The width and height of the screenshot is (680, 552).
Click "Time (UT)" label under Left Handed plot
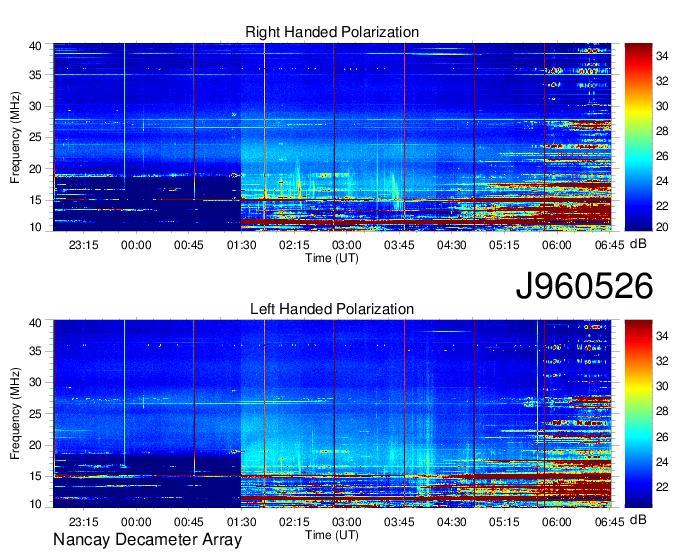332,535
